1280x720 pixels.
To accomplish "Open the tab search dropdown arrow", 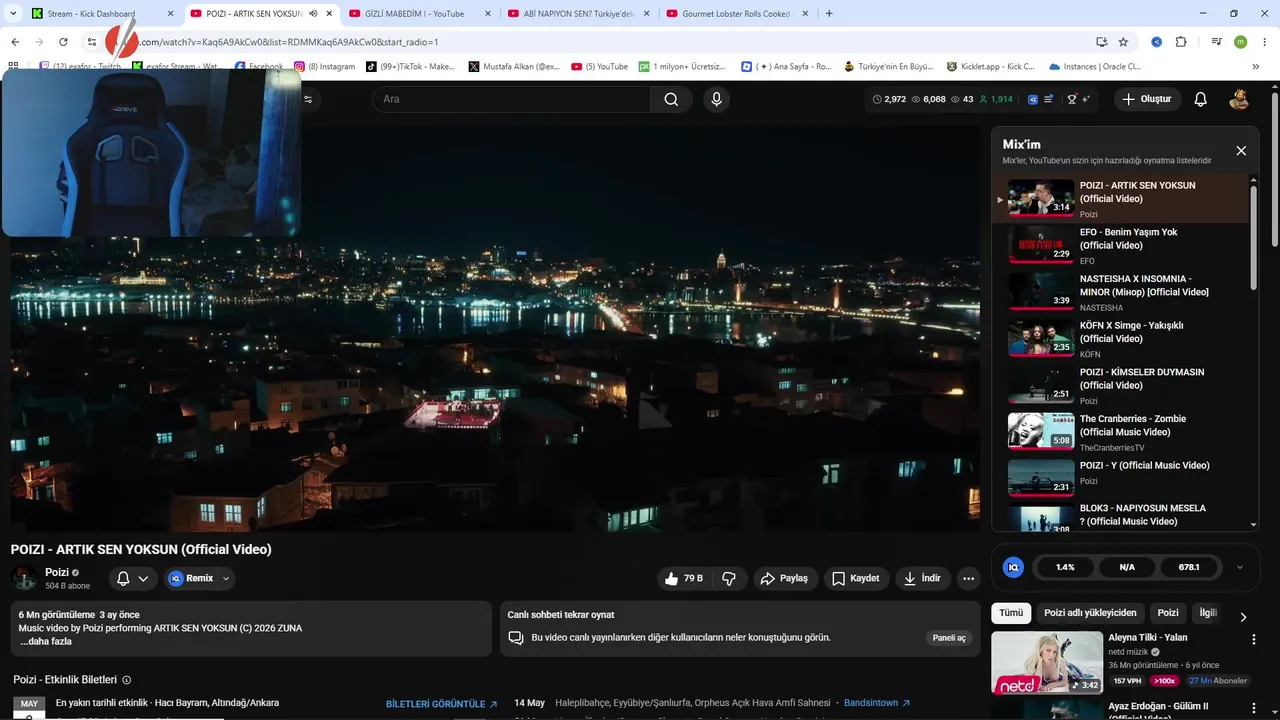I will coord(14,14).
